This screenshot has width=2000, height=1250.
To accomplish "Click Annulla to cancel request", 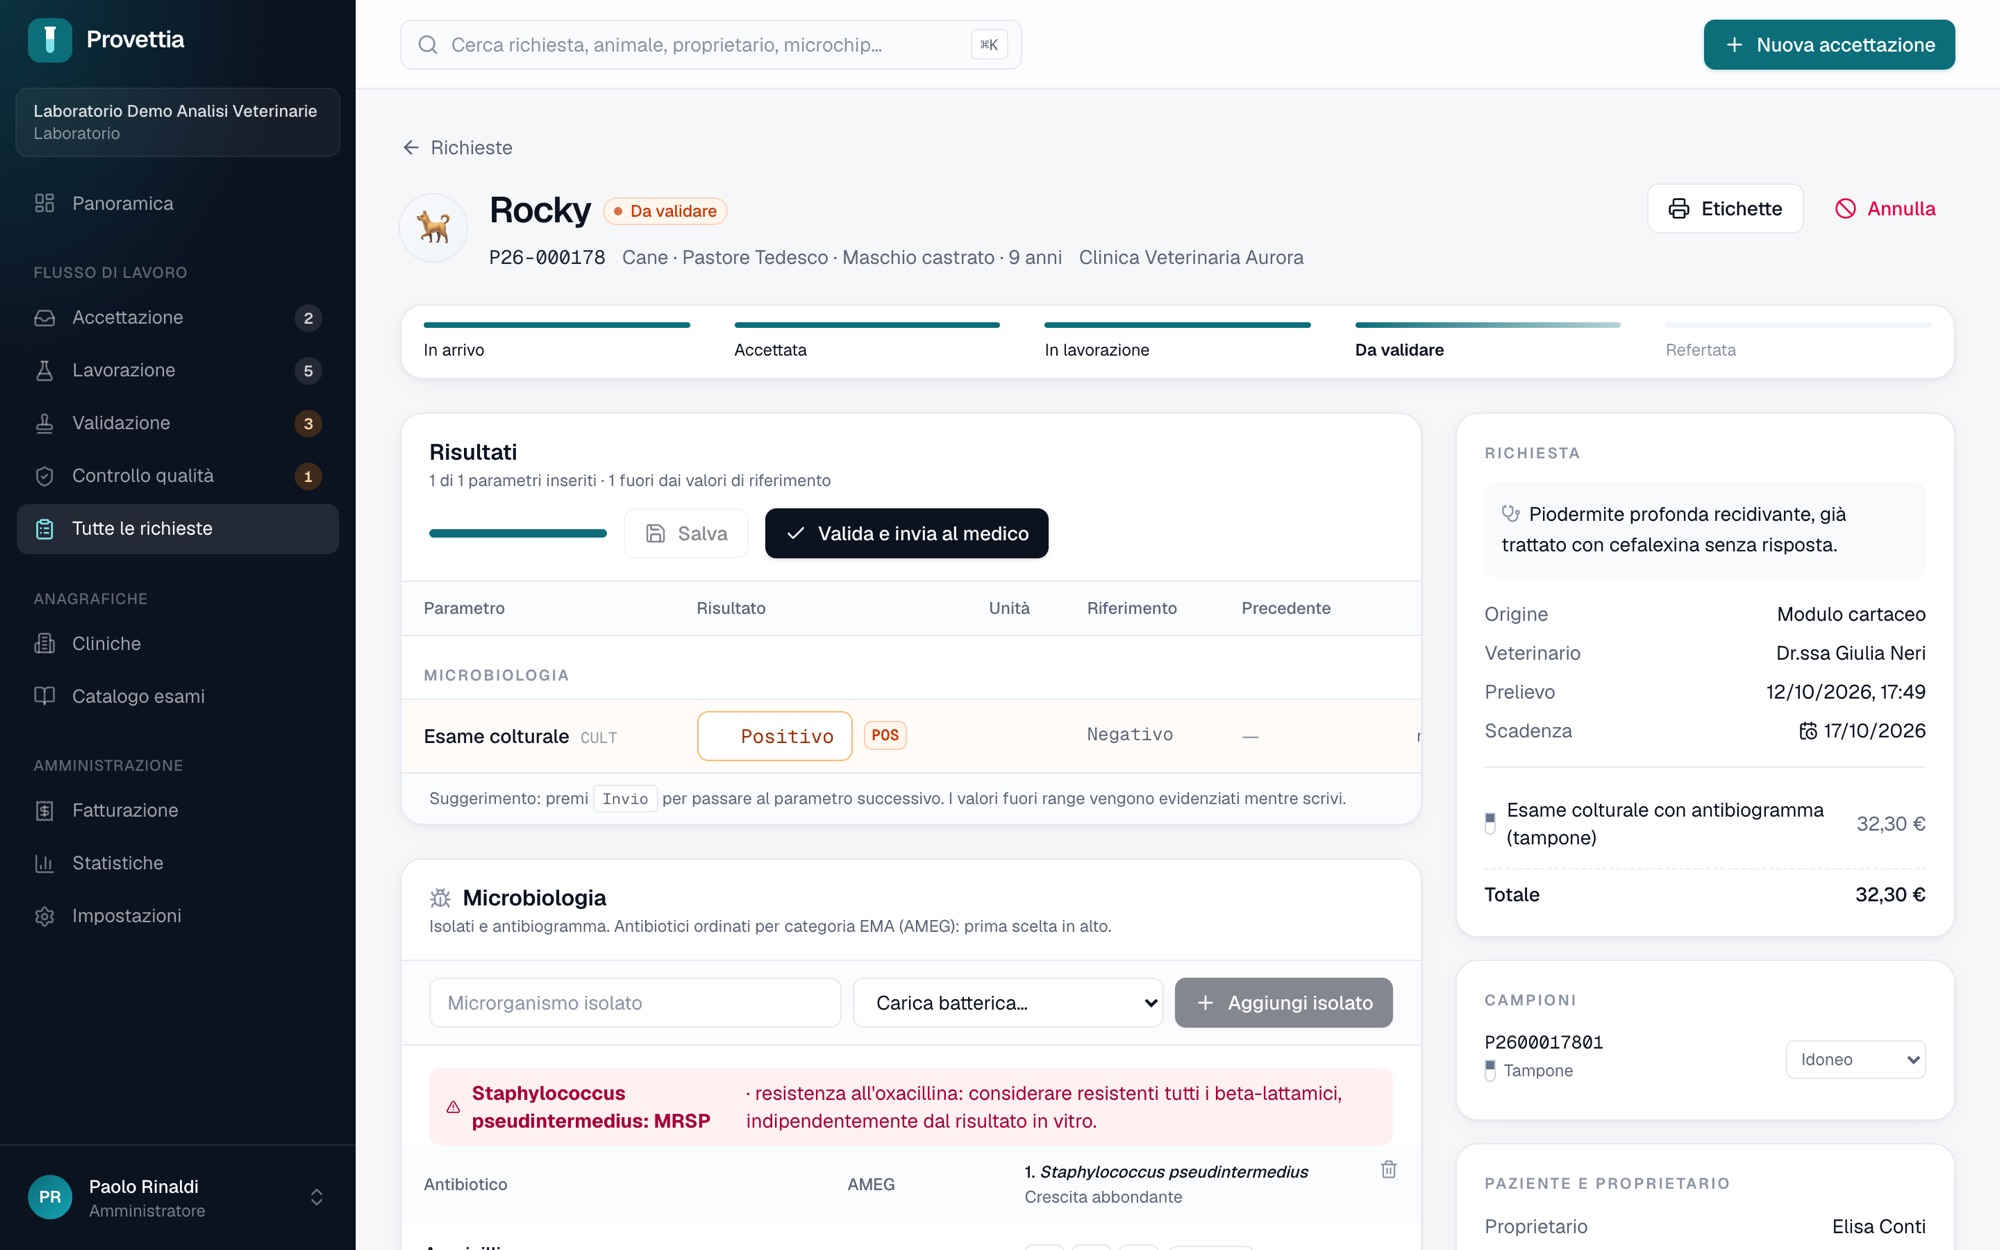I will click(x=1886, y=209).
